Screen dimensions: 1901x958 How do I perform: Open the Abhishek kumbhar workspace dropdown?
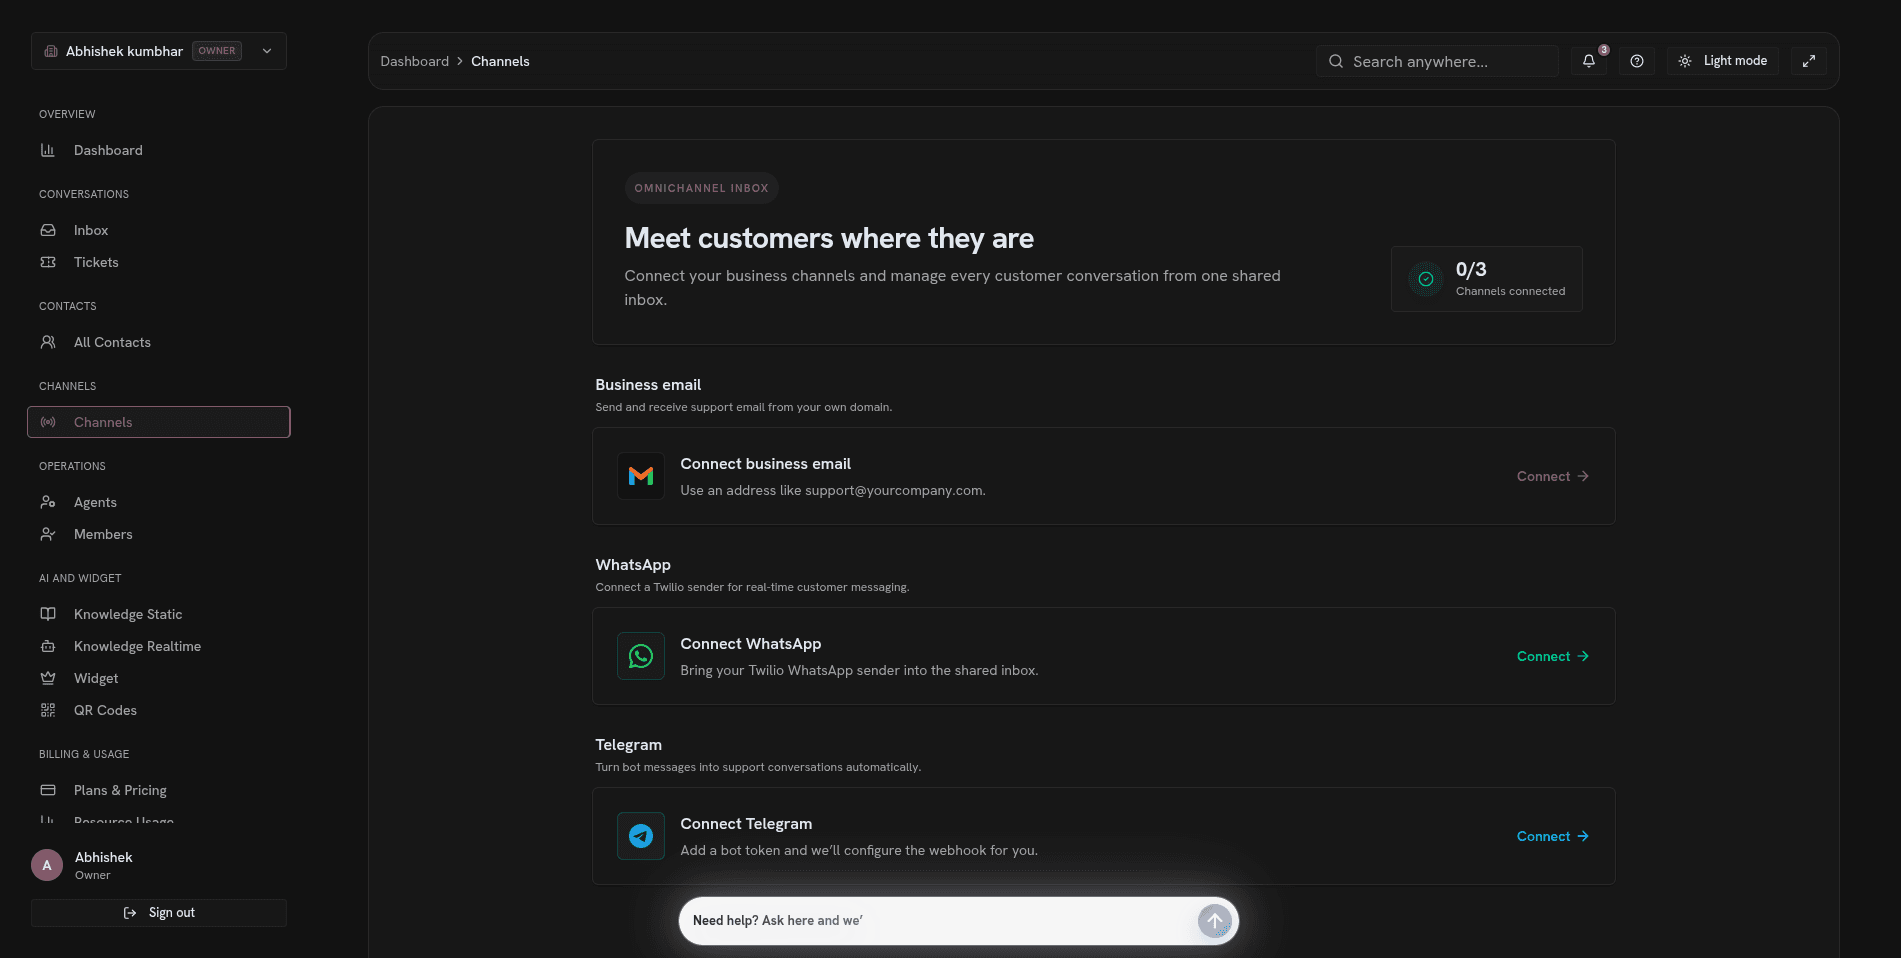point(159,51)
